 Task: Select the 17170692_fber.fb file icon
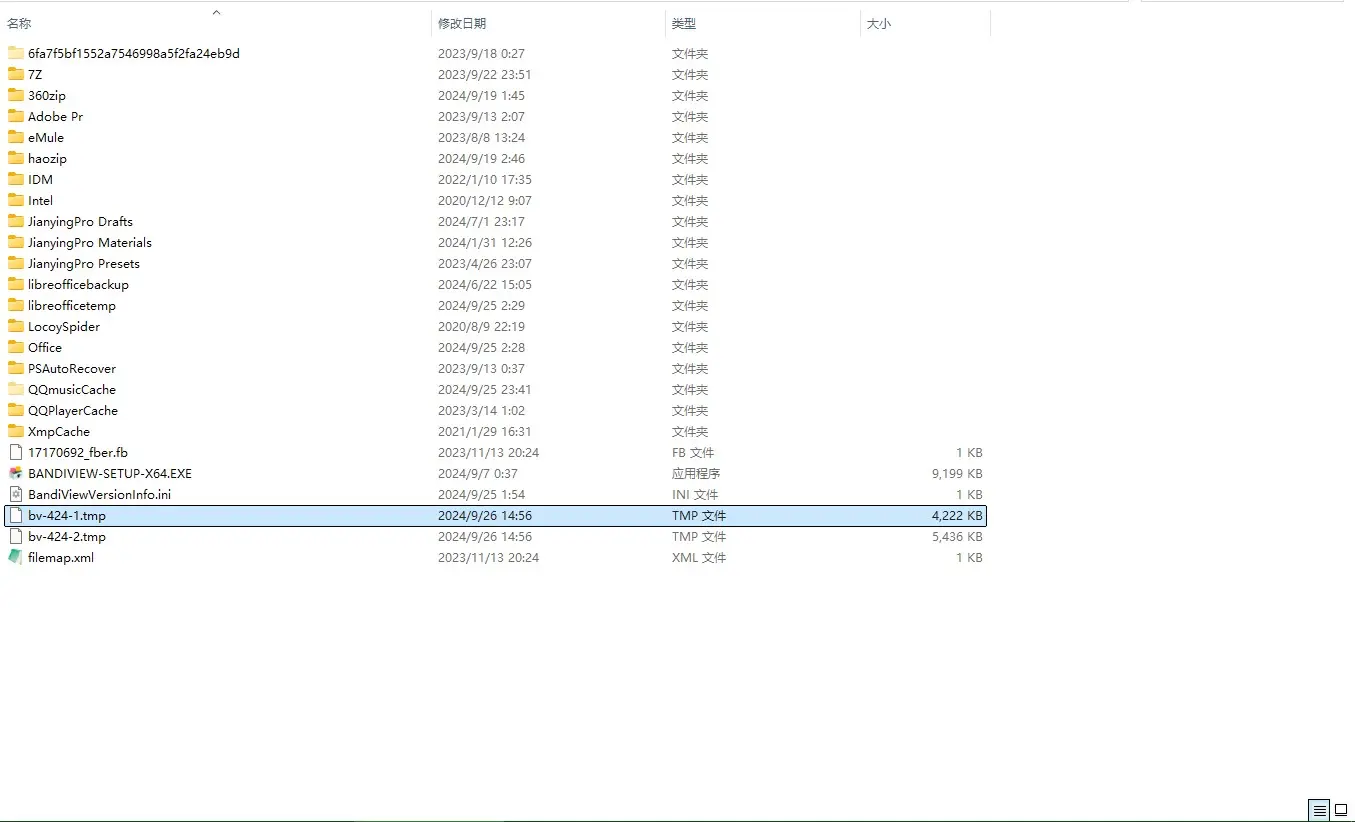tap(15, 452)
